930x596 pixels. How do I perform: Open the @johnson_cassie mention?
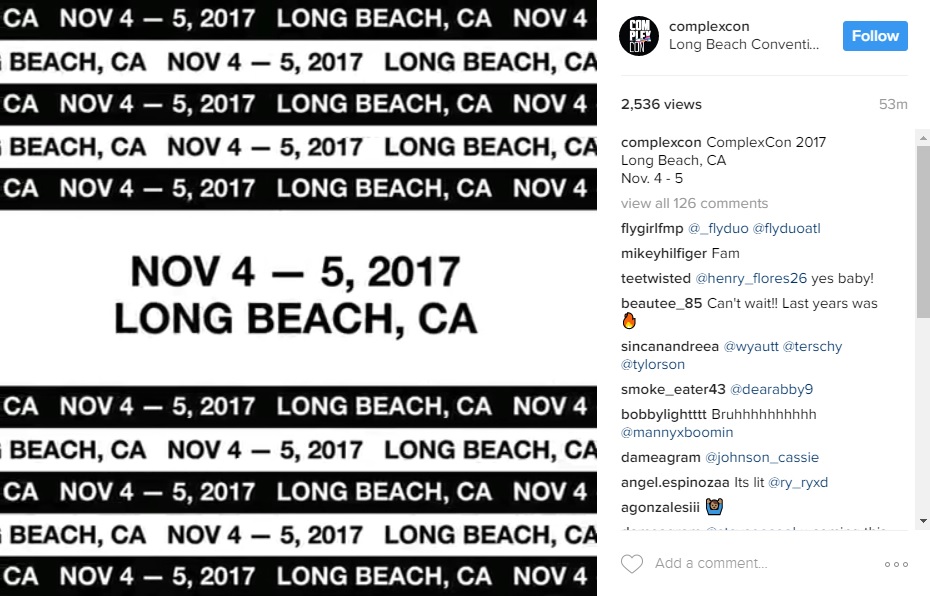tap(762, 457)
